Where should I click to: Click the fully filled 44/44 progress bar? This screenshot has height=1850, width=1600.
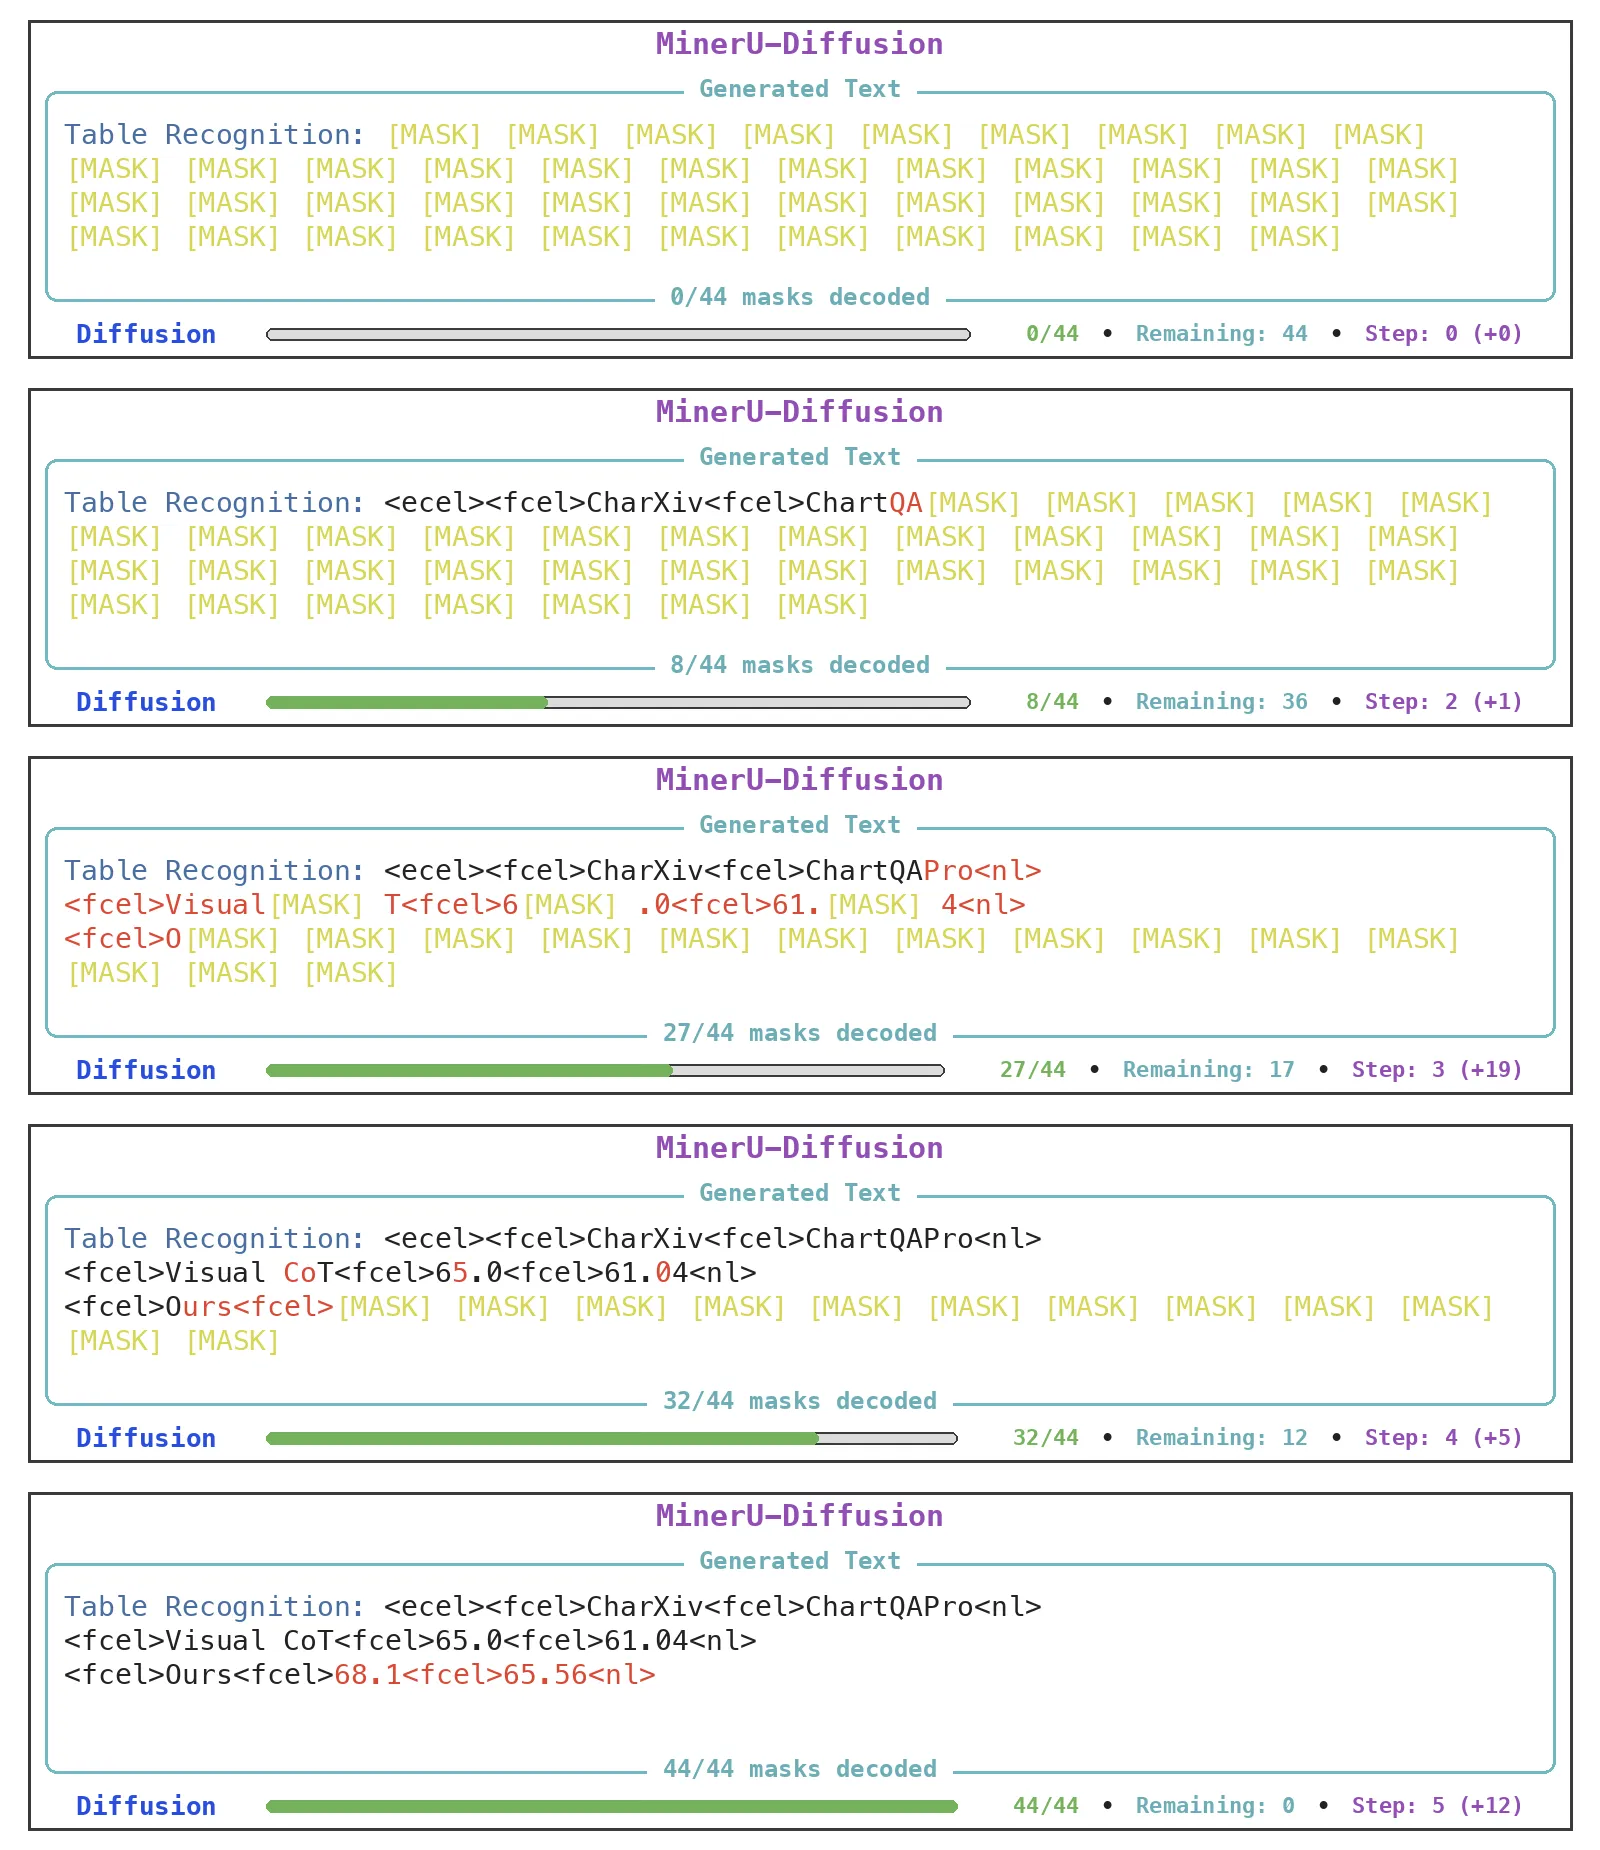tap(612, 1806)
